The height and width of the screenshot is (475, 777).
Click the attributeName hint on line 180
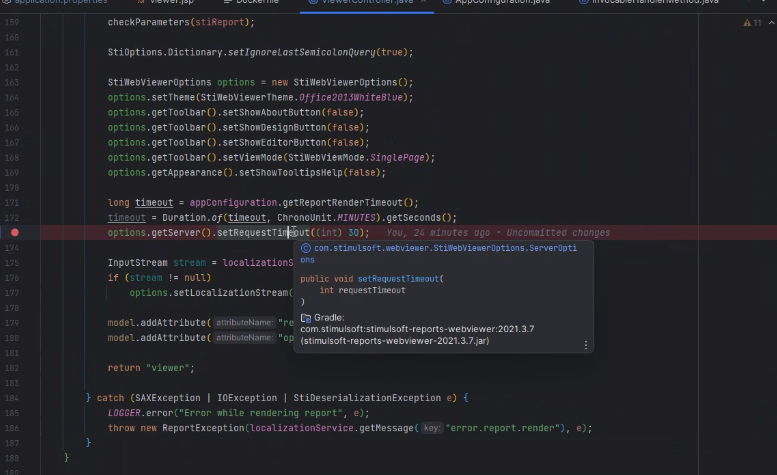(x=244, y=338)
